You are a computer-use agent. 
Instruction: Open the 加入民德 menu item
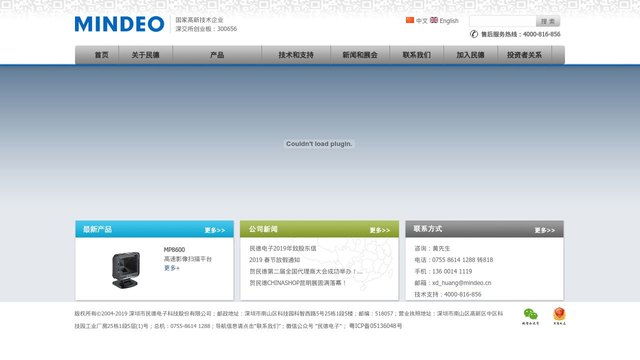point(470,55)
